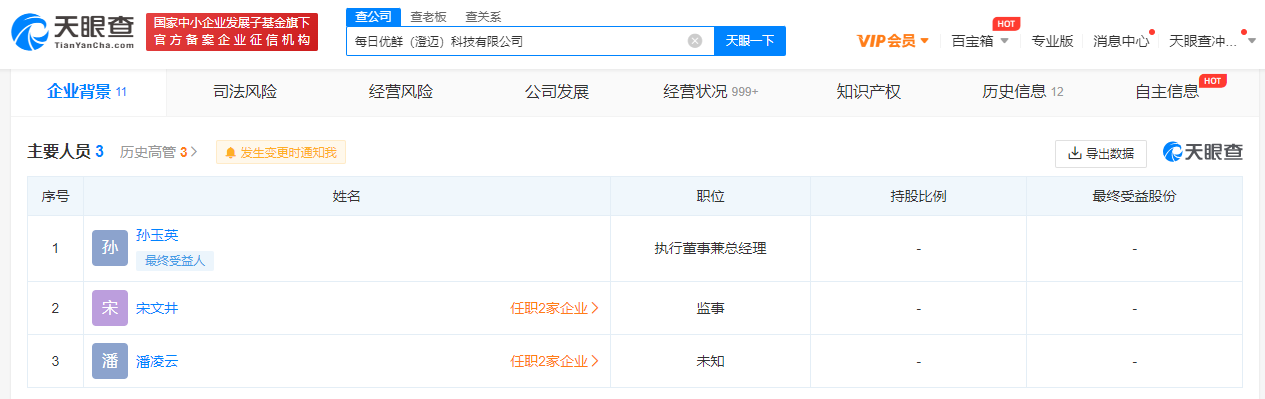Open the VIP会员 dropdown
Image resolution: width=1265 pixels, height=399 pixels.
tap(893, 41)
